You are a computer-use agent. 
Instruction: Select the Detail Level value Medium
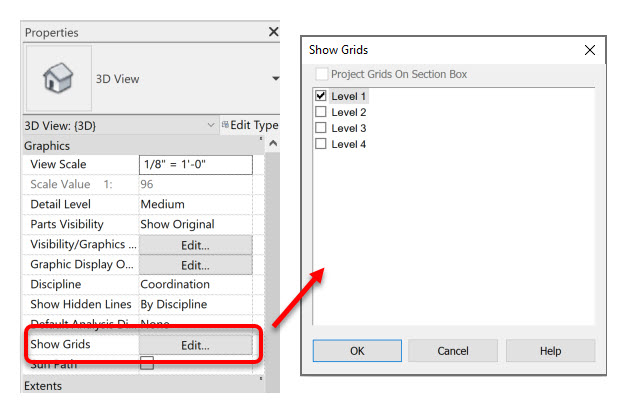[x=196, y=204]
